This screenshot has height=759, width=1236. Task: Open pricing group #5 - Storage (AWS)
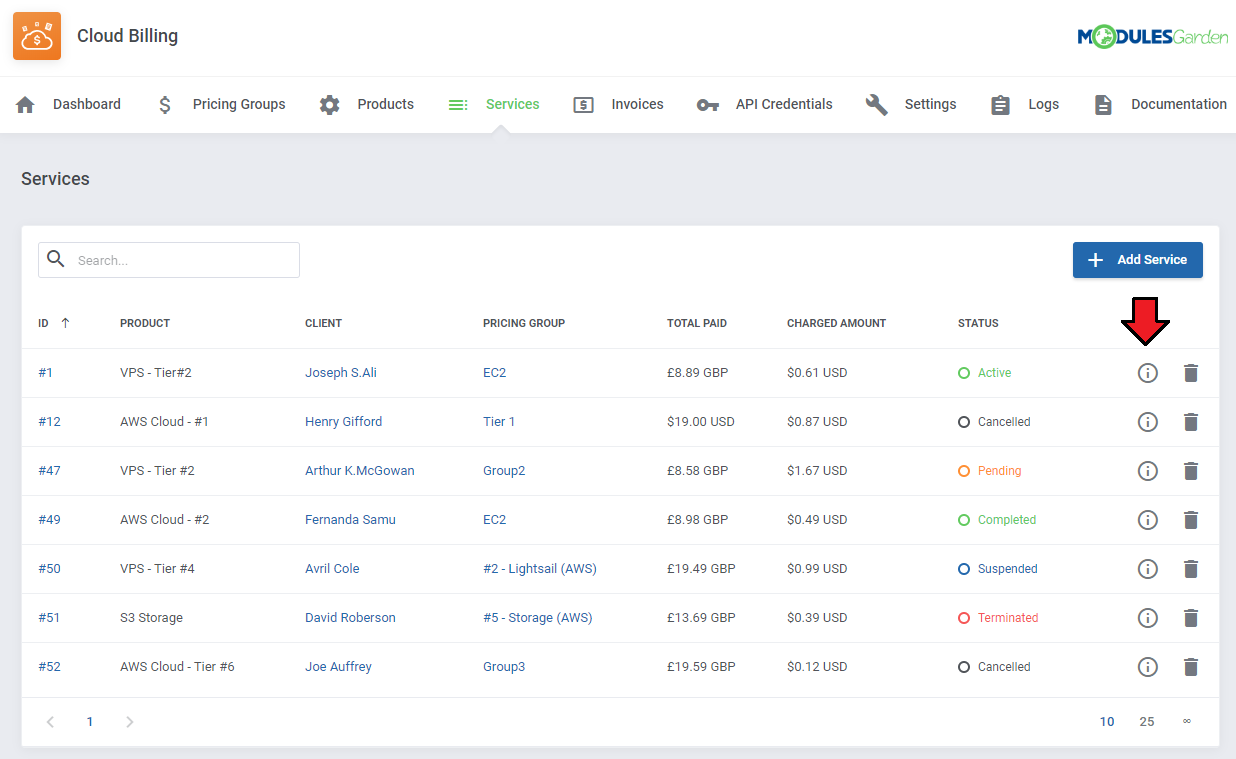538,618
